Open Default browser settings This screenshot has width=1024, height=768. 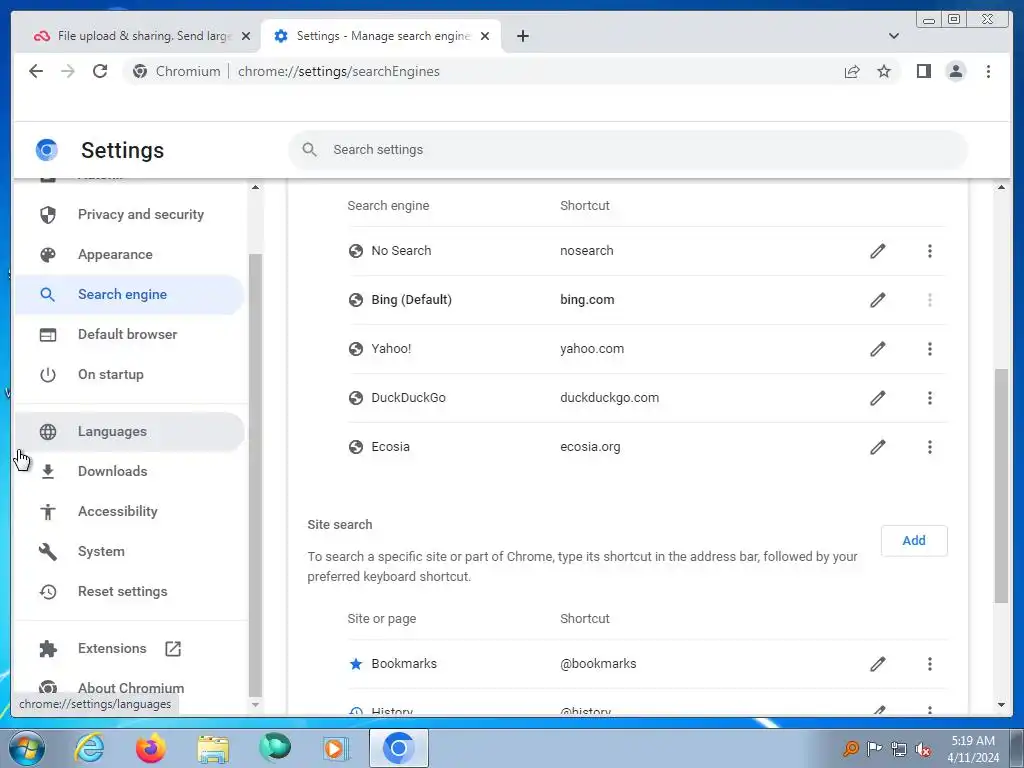point(129,334)
